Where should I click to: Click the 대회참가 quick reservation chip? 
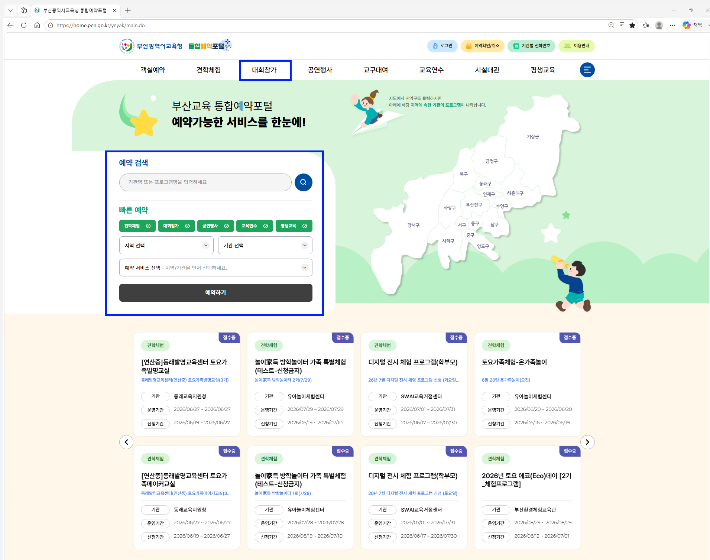click(x=177, y=226)
